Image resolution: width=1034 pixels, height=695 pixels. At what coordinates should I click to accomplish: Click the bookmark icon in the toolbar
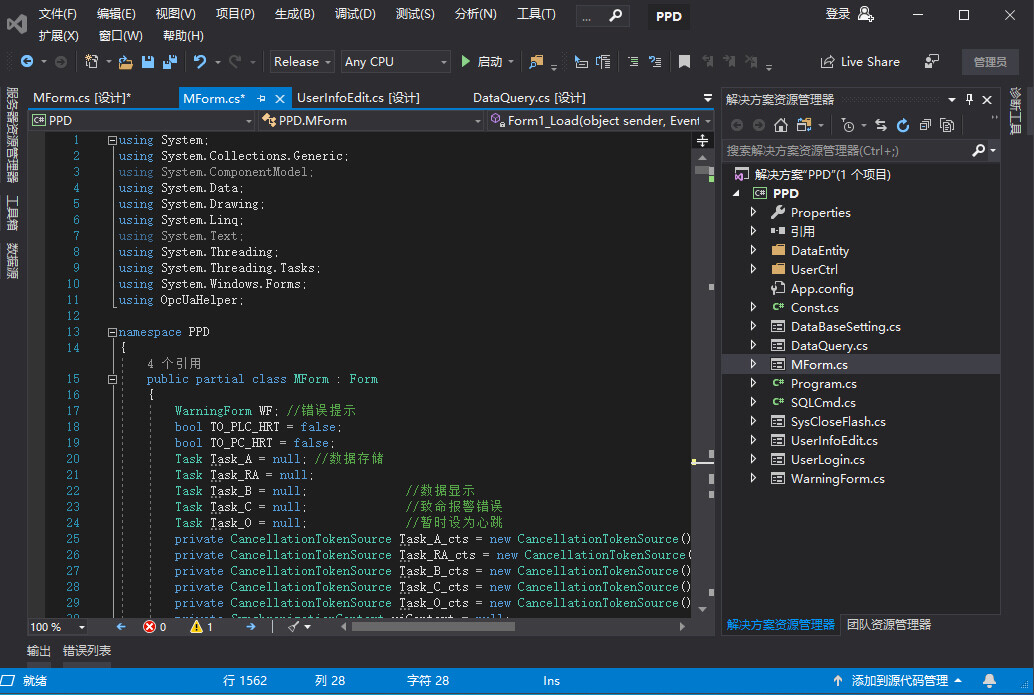(684, 61)
